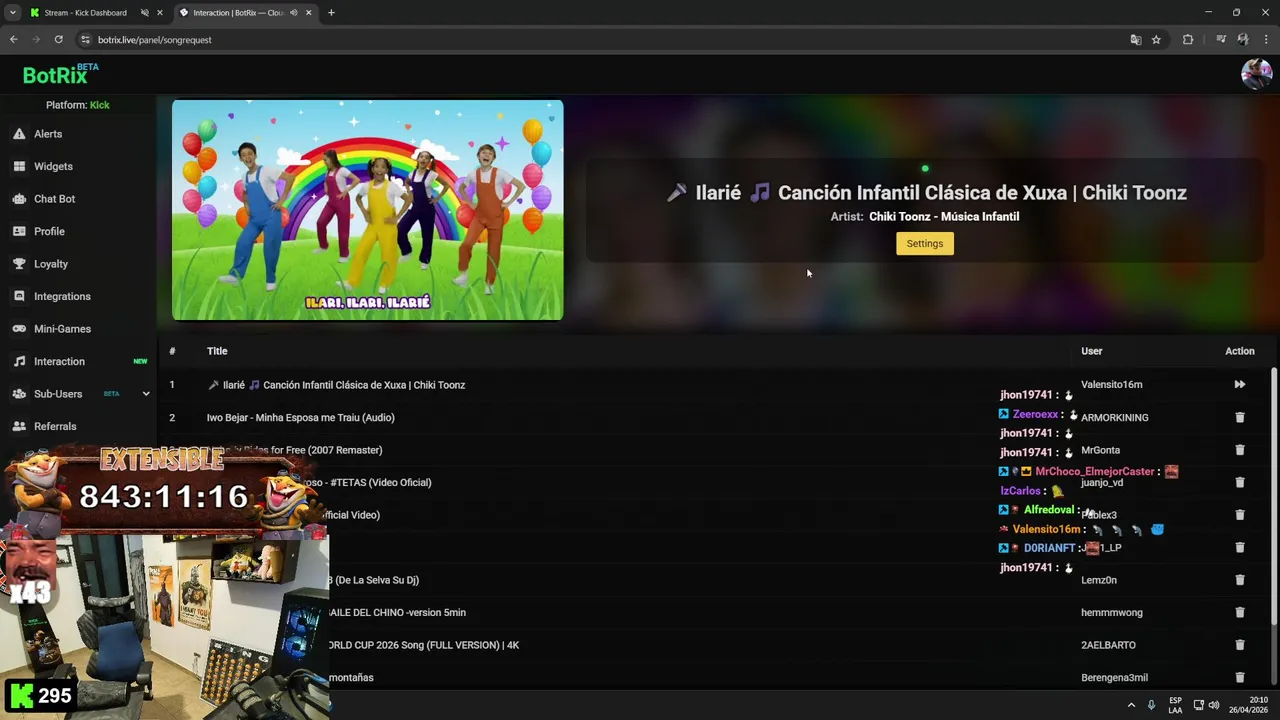
Task: Click the song queue scrollbar
Action: click(x=1274, y=497)
